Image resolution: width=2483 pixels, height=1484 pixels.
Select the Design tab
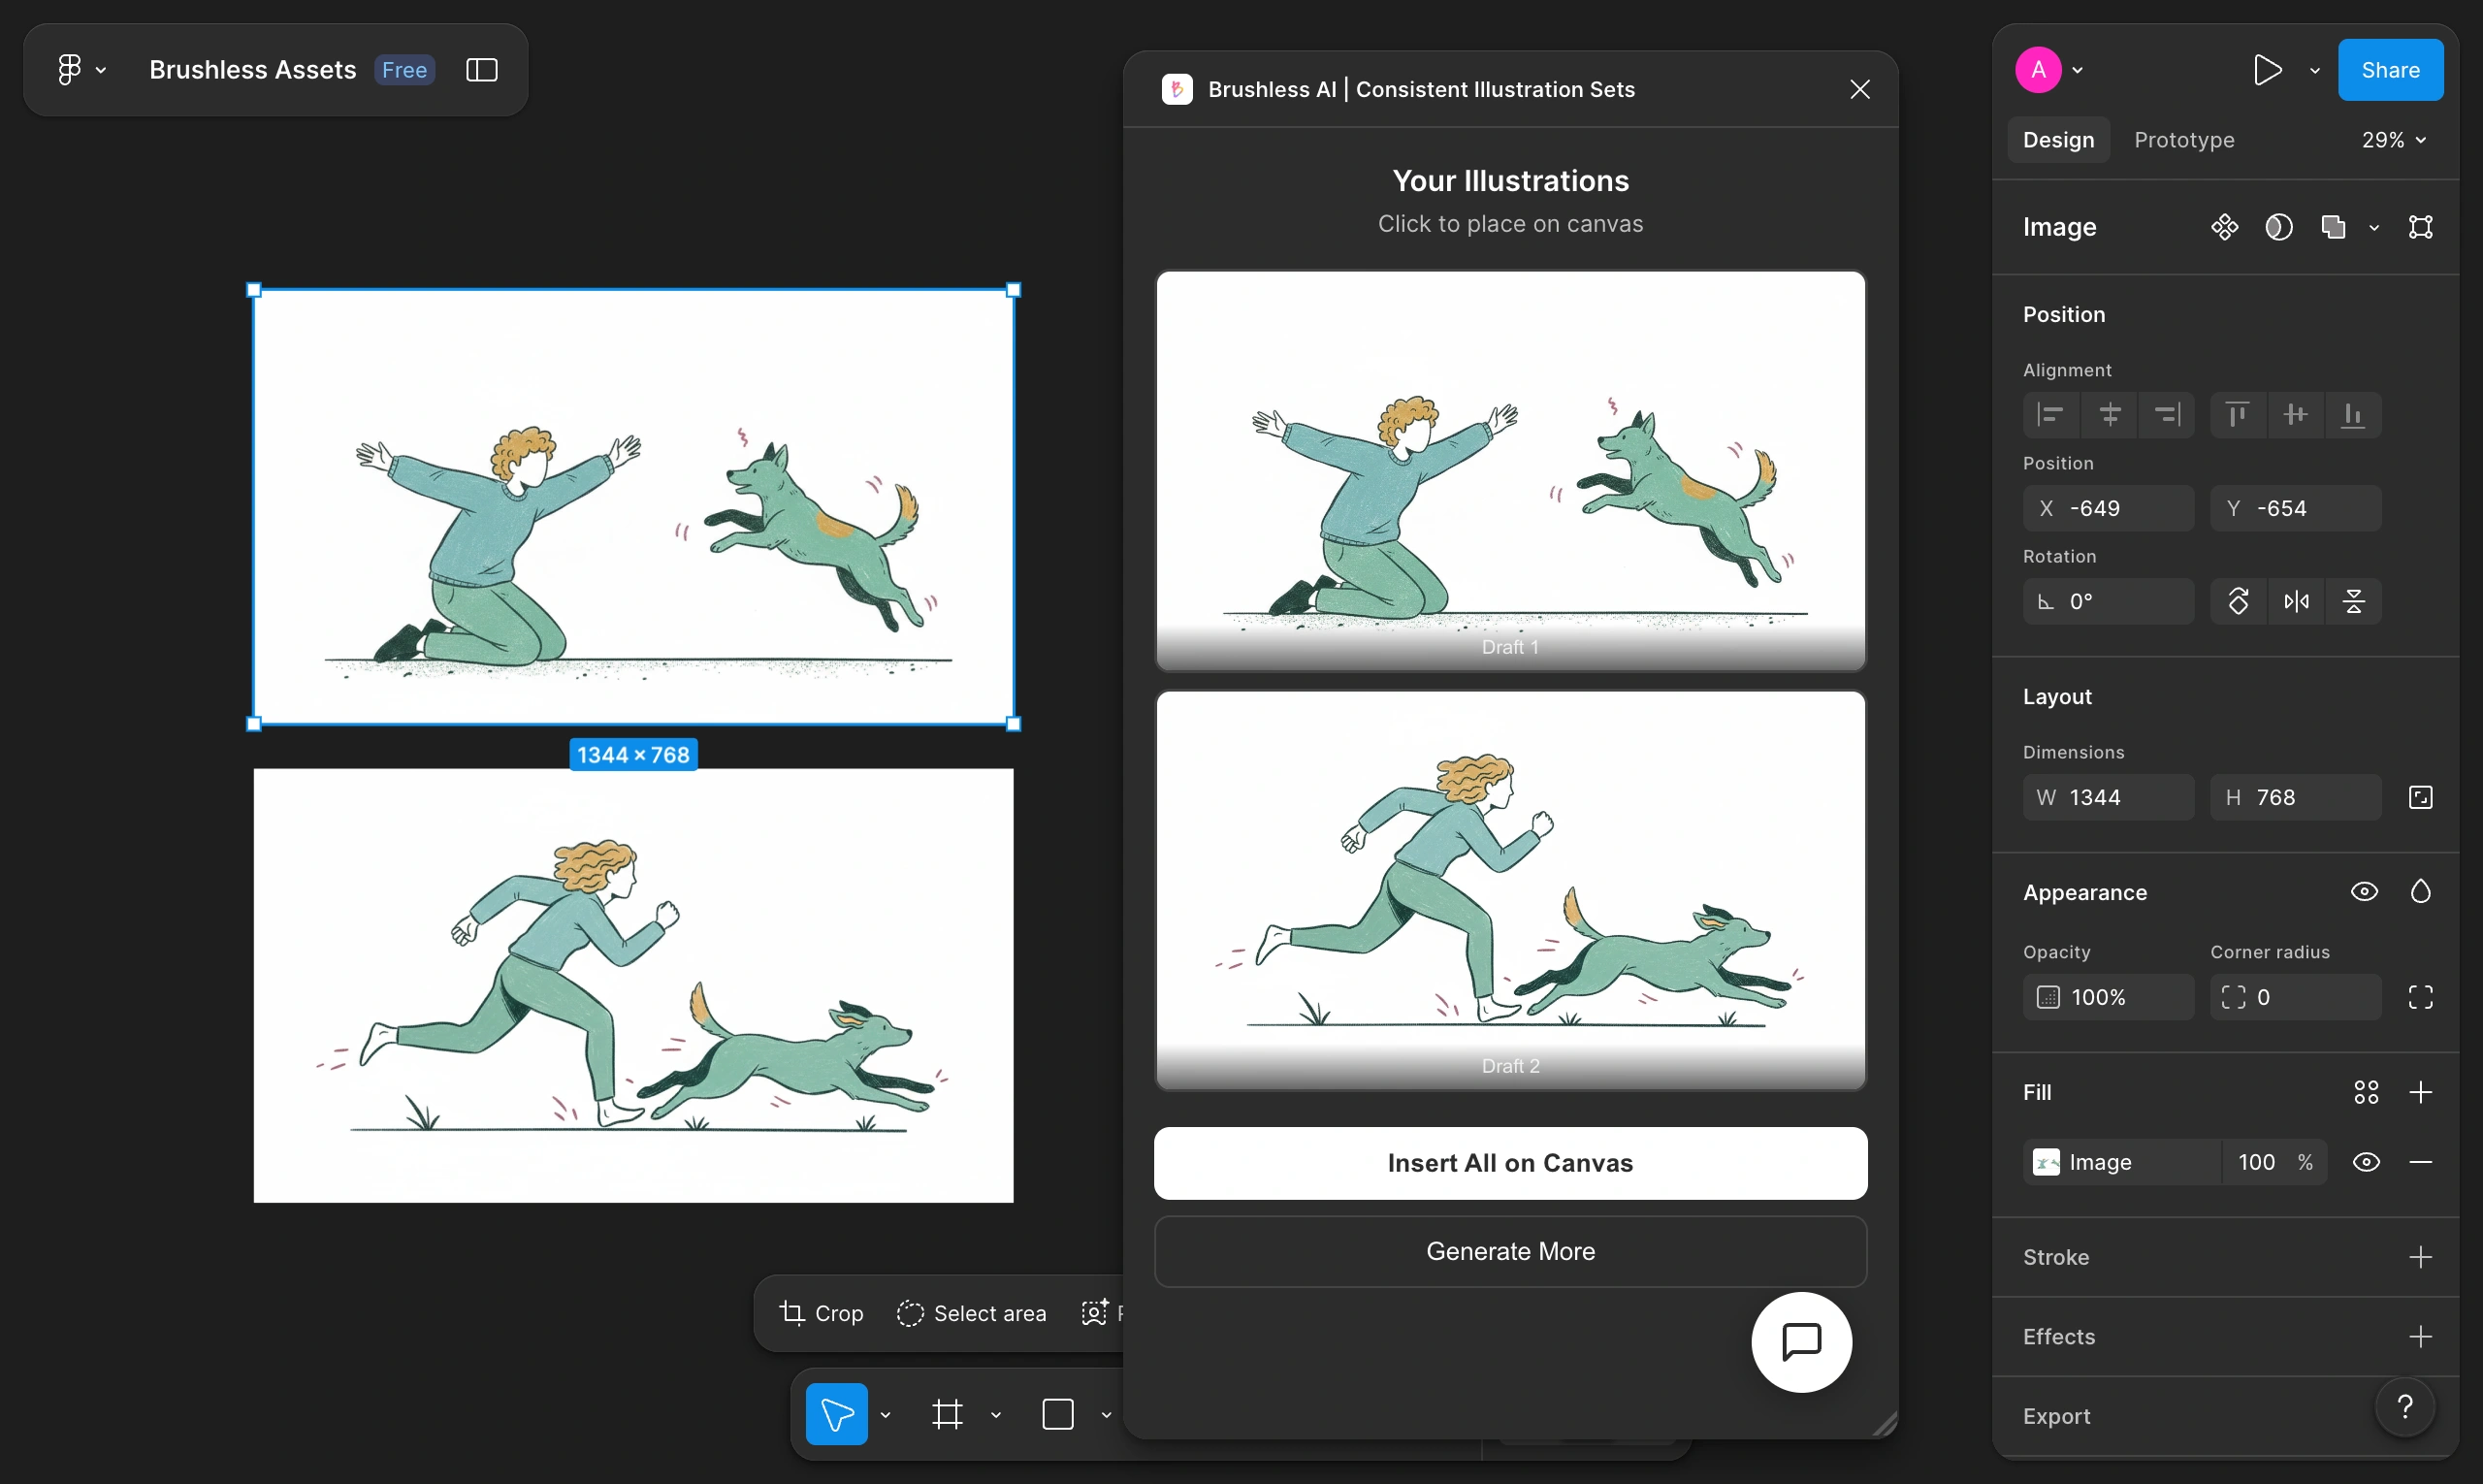click(x=2058, y=140)
